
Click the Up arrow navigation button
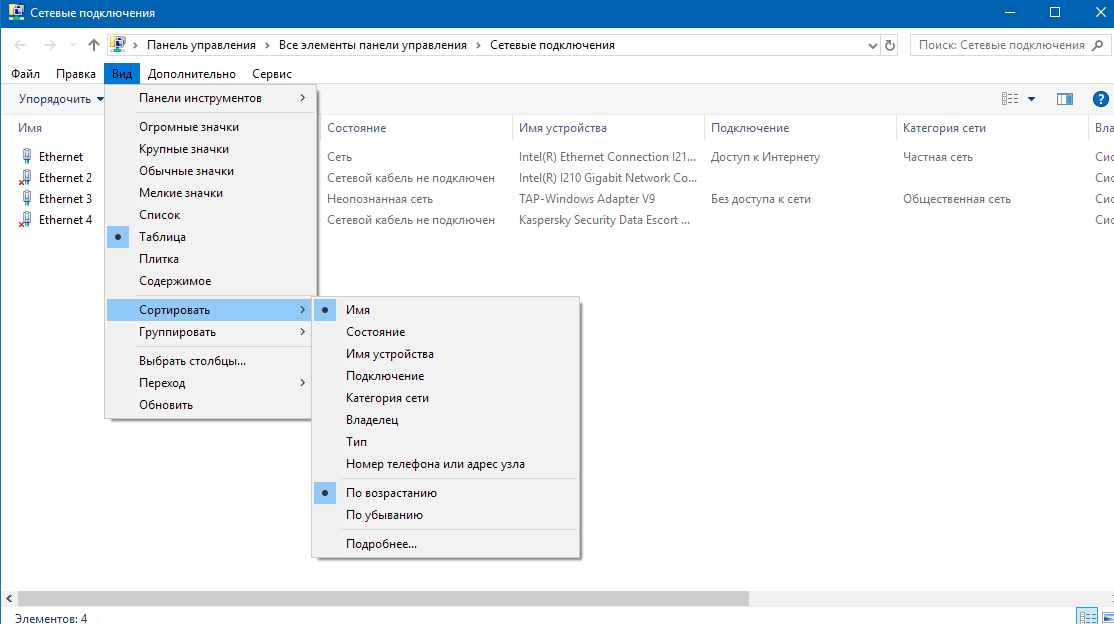click(x=94, y=45)
